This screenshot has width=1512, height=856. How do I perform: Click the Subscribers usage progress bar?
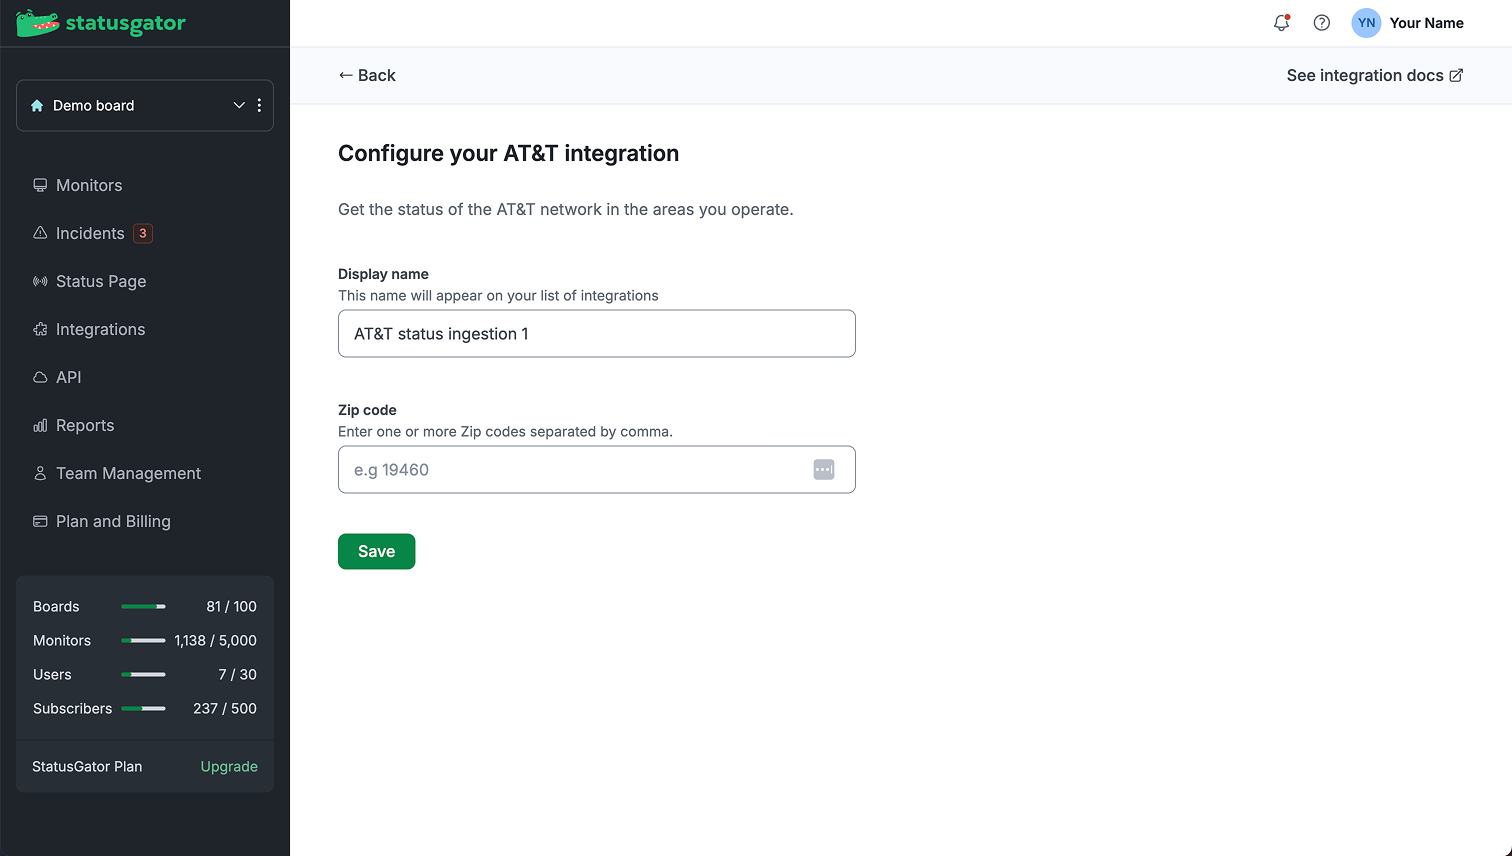(143, 708)
